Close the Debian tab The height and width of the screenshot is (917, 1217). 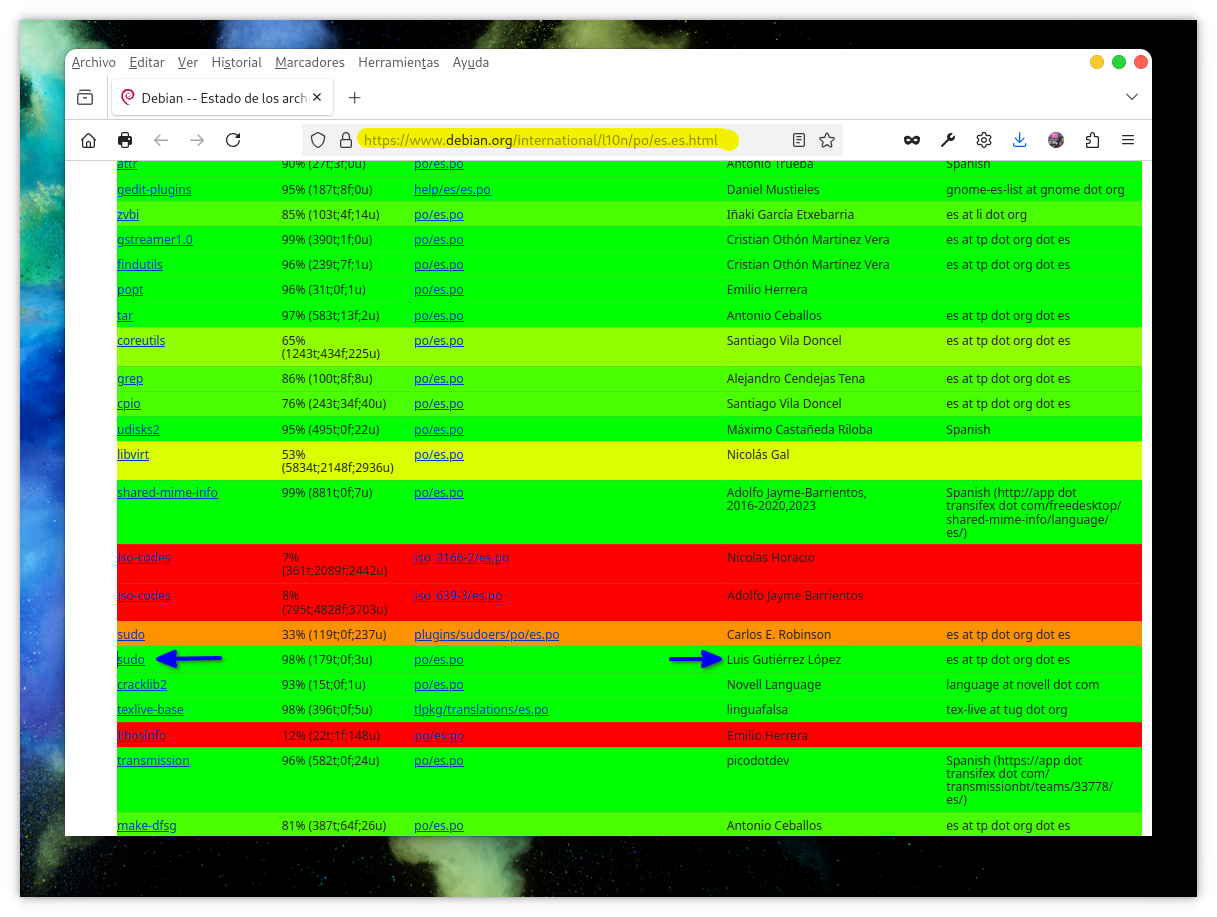[318, 97]
